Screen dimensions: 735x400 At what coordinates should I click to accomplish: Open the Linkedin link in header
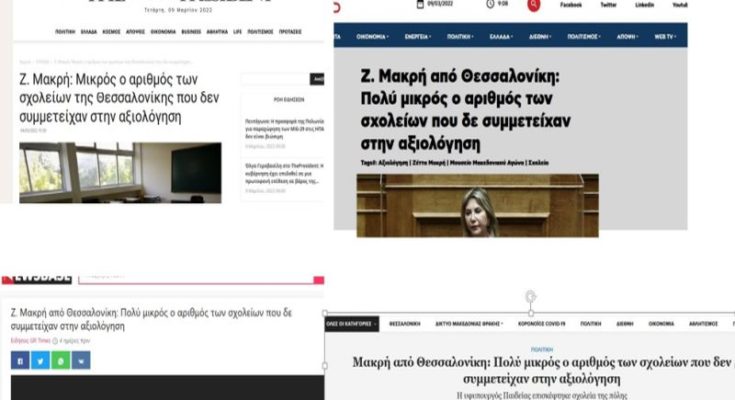click(645, 5)
